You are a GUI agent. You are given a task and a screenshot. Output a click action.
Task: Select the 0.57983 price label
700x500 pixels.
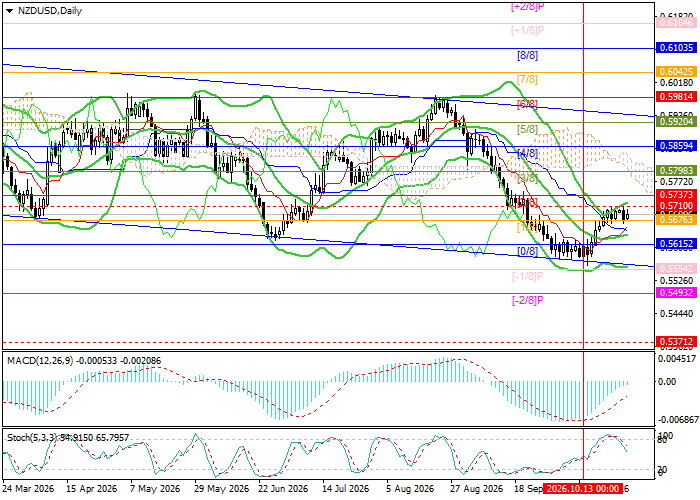[x=676, y=171]
